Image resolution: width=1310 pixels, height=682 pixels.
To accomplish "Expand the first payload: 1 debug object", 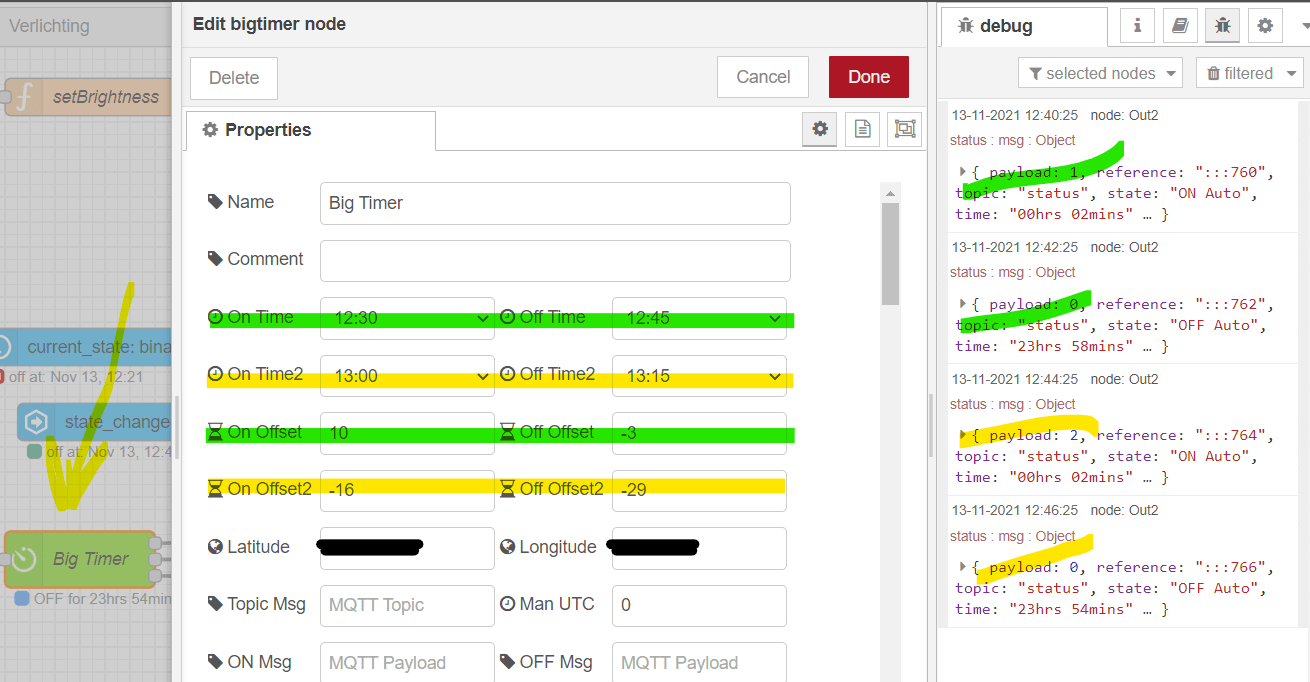I will click(x=963, y=172).
